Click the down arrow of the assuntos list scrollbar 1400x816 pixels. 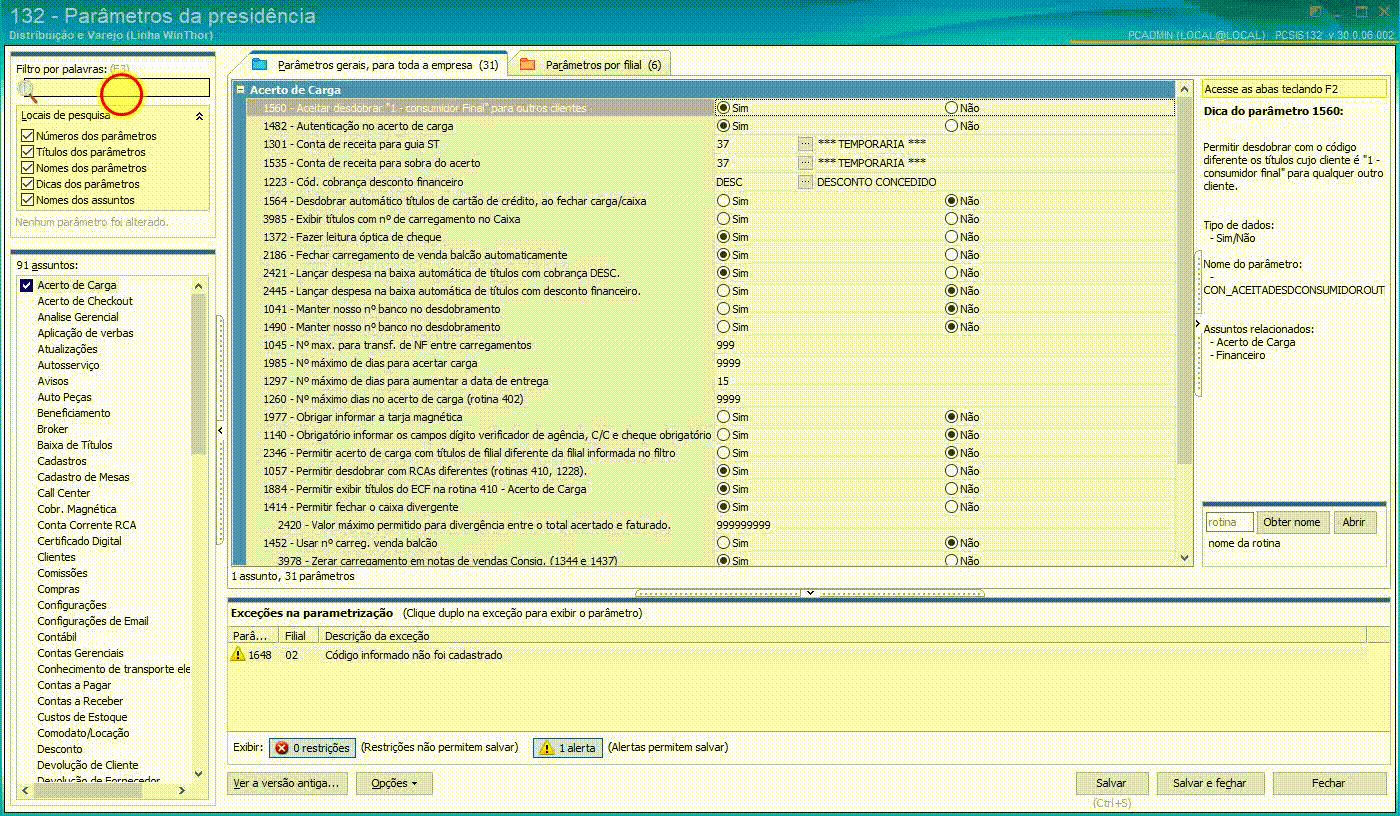point(198,773)
